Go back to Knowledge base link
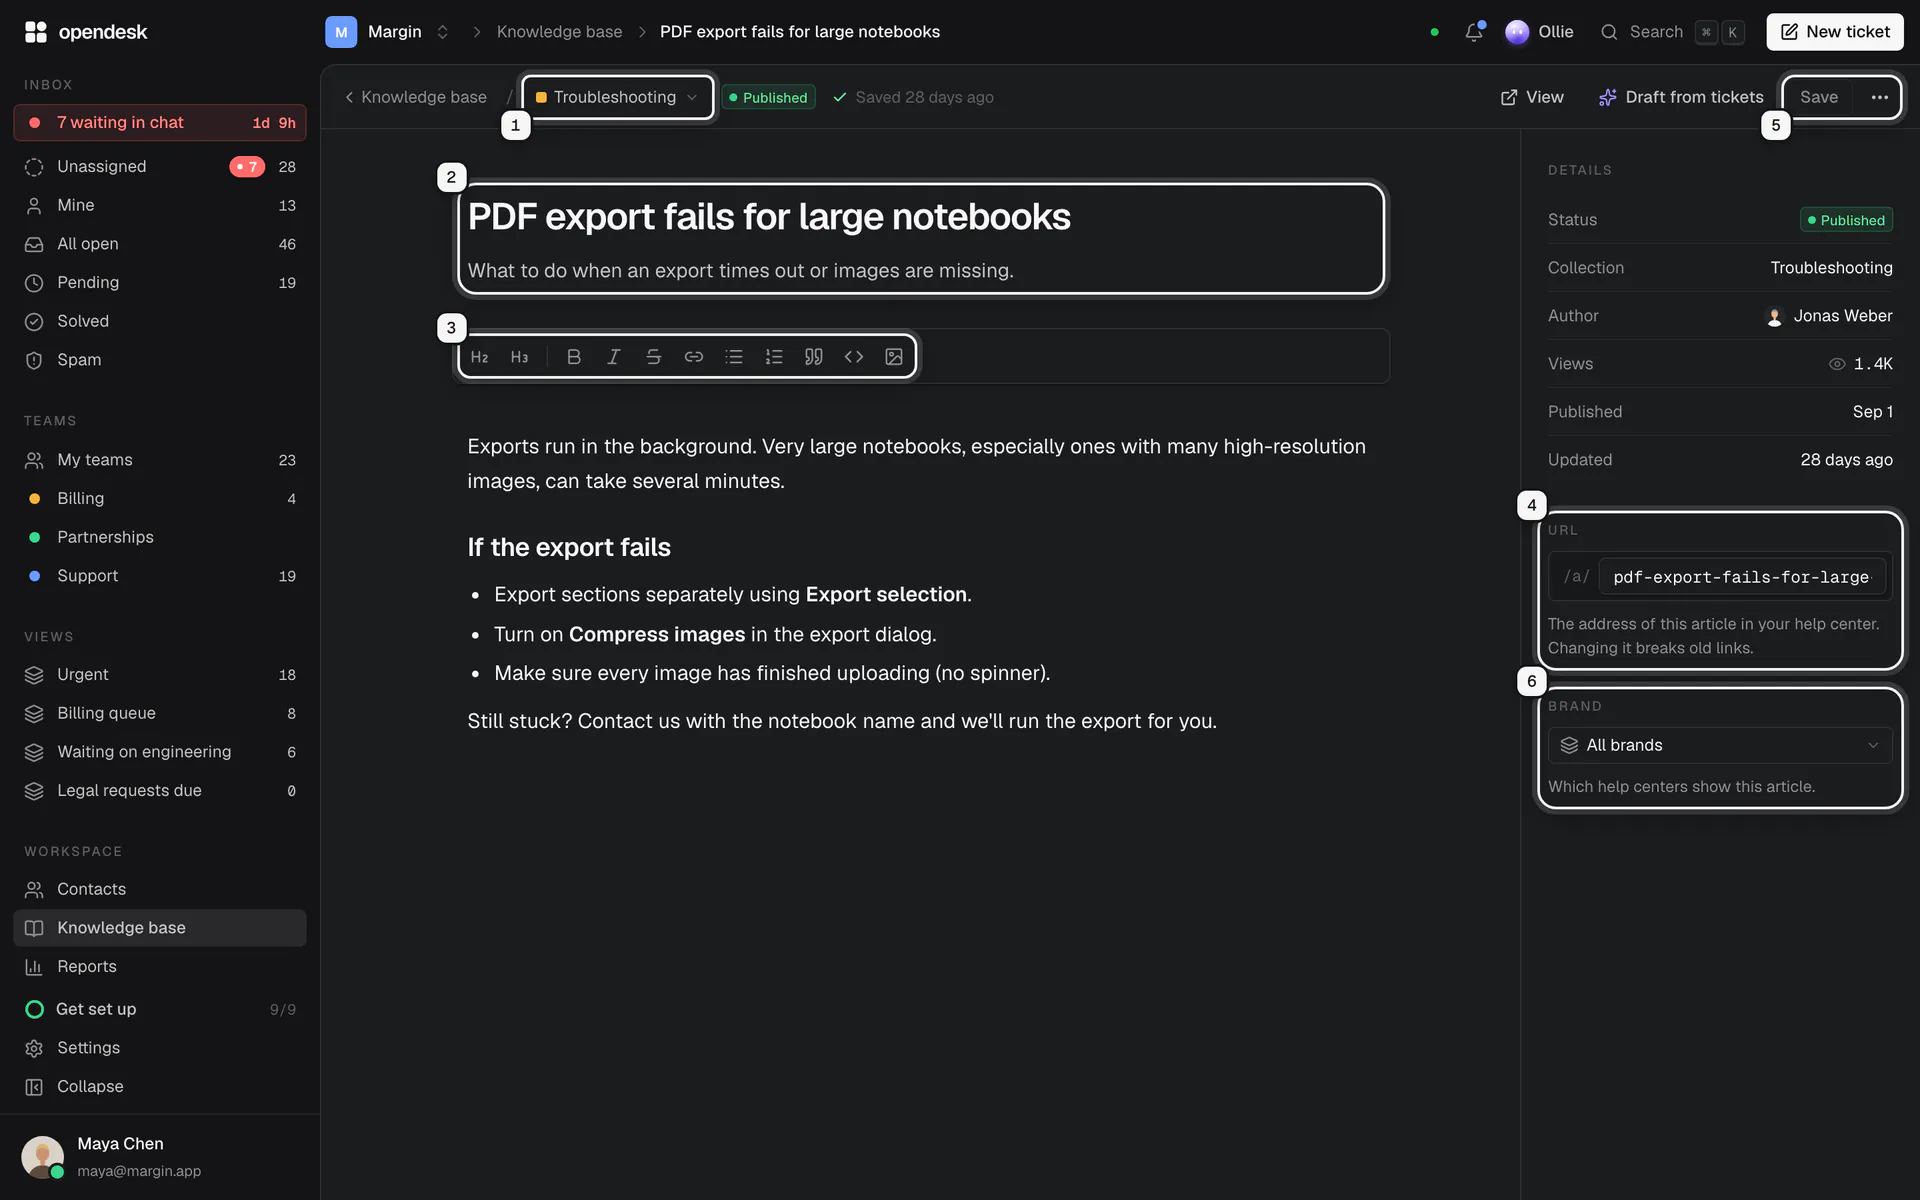Screen dimensions: 1920x1200 point(416,97)
